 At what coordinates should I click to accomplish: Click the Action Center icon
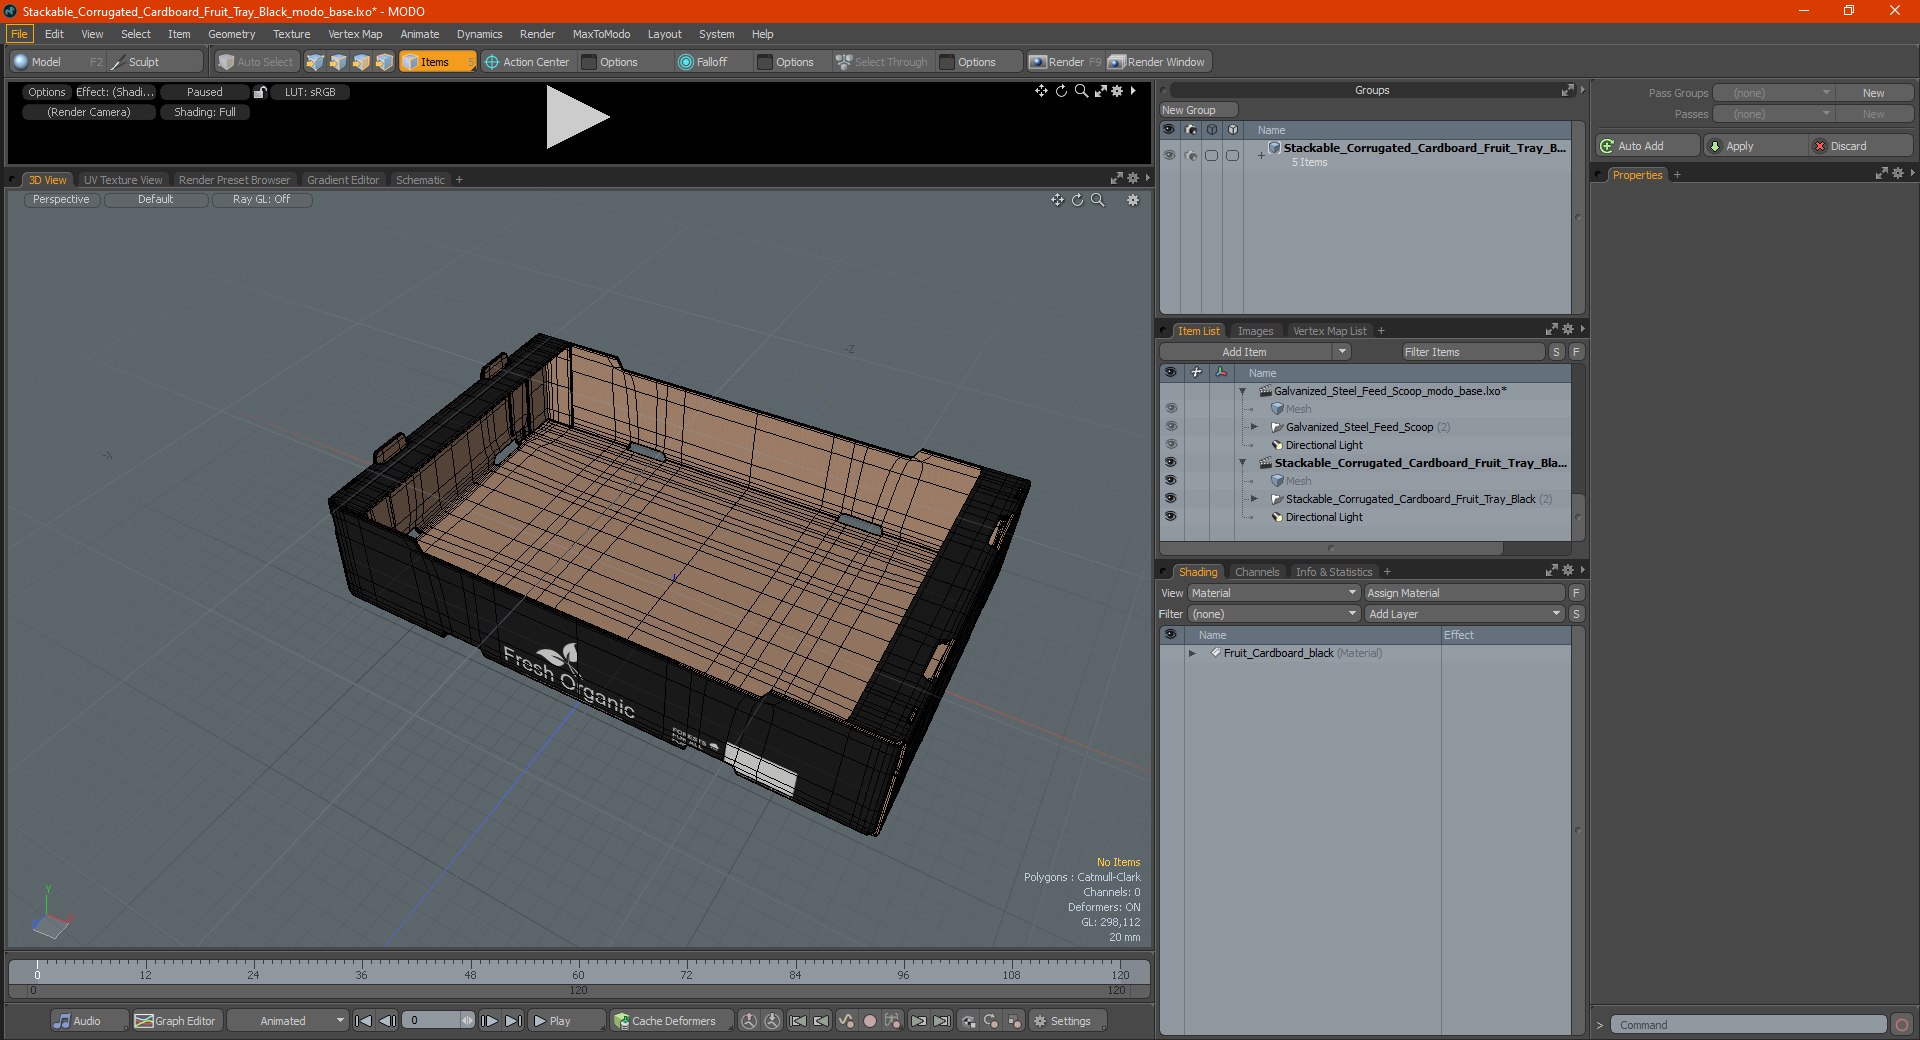[x=491, y=62]
